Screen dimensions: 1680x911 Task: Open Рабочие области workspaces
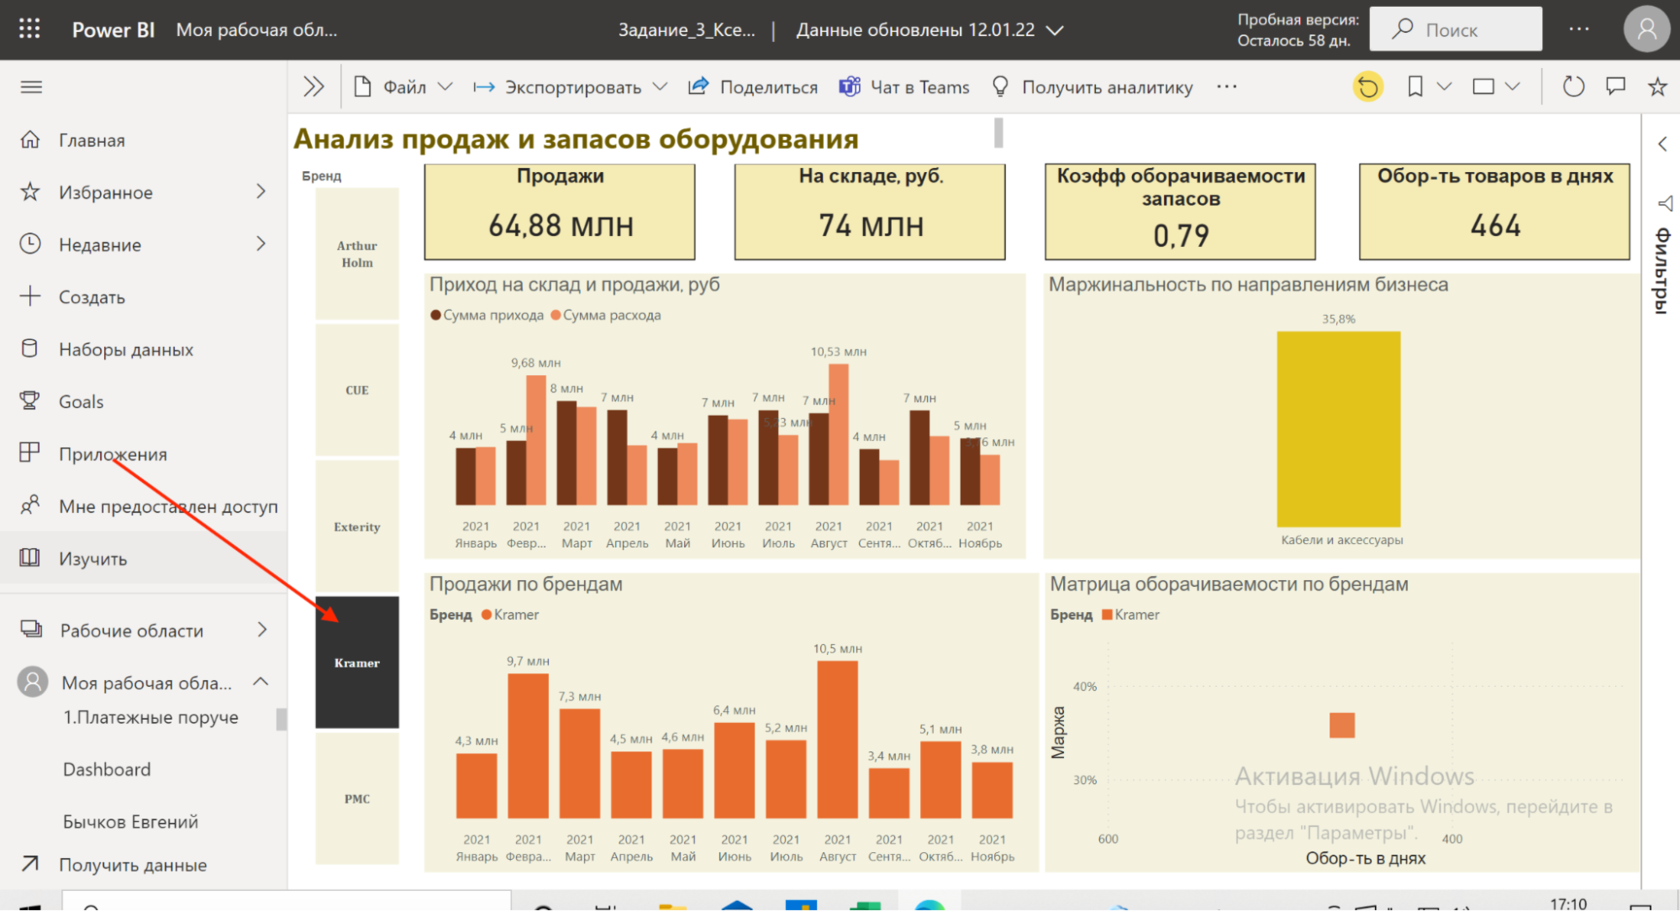(131, 630)
